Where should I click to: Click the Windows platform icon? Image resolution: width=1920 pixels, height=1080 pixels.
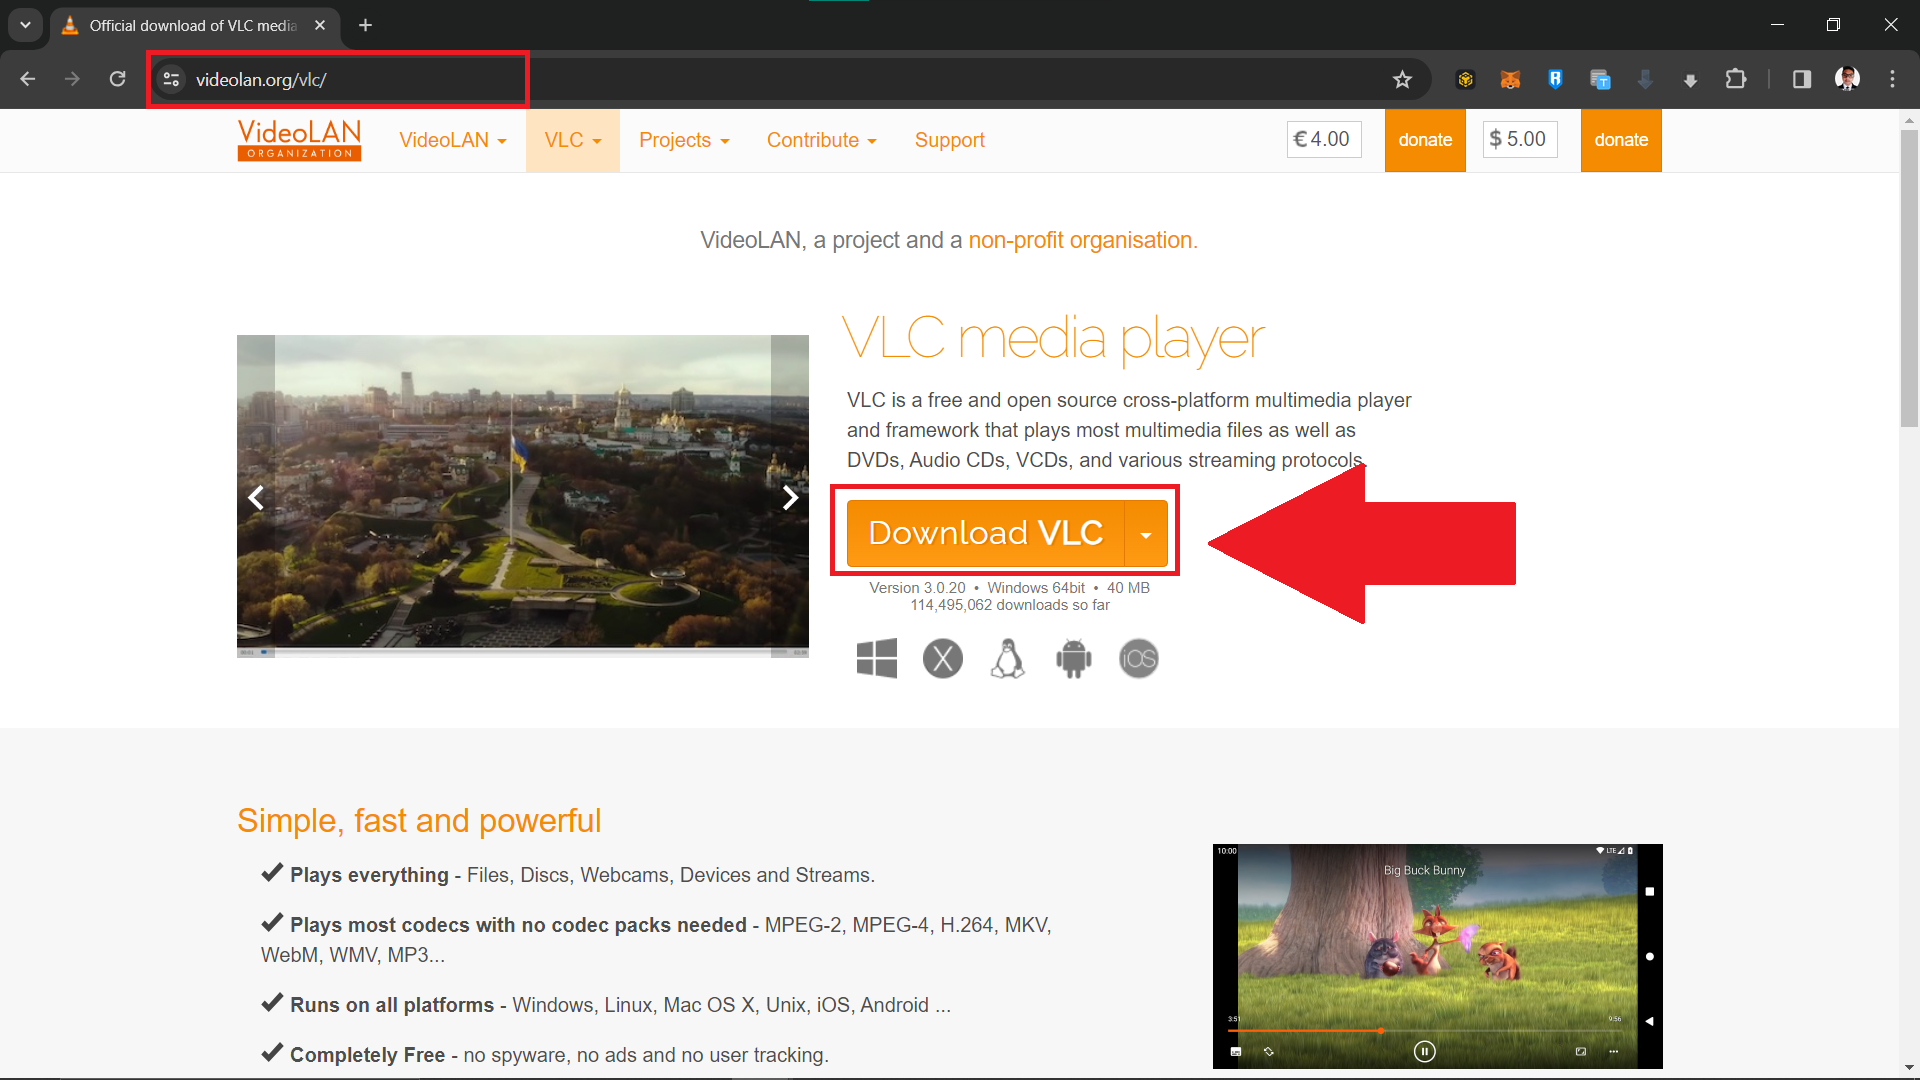877,658
